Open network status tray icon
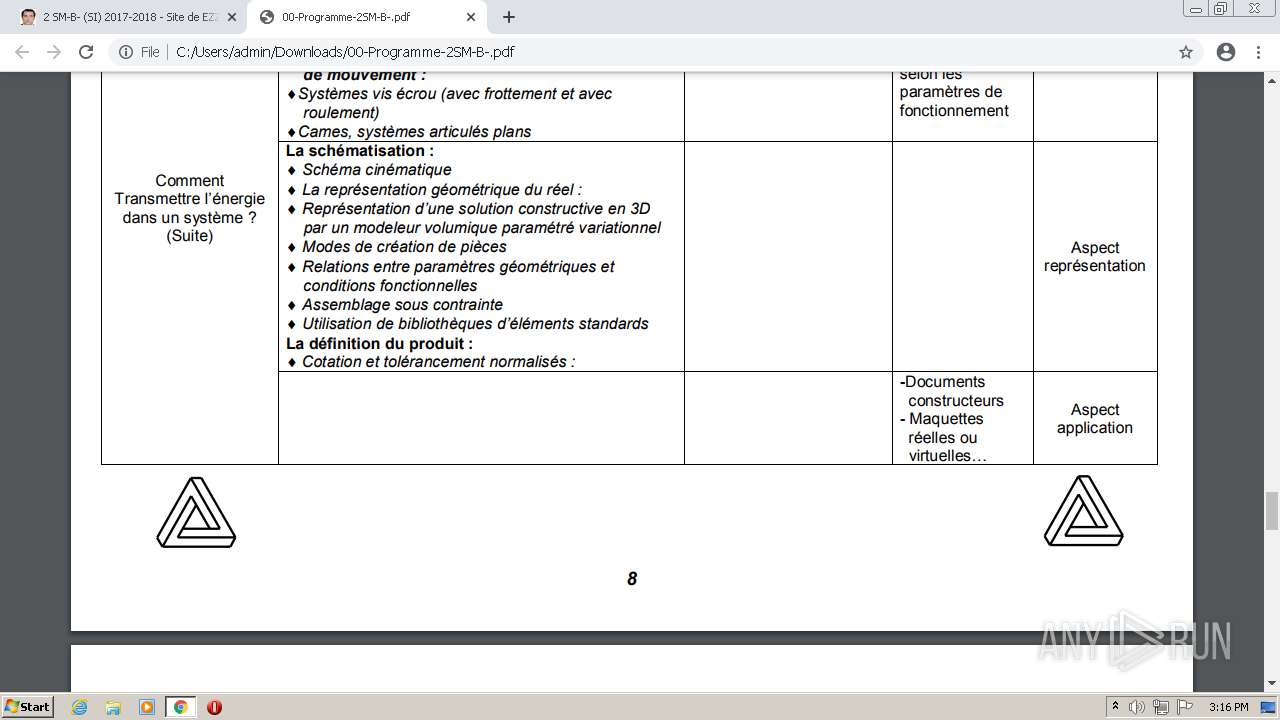The height and width of the screenshot is (720, 1280). point(1161,707)
